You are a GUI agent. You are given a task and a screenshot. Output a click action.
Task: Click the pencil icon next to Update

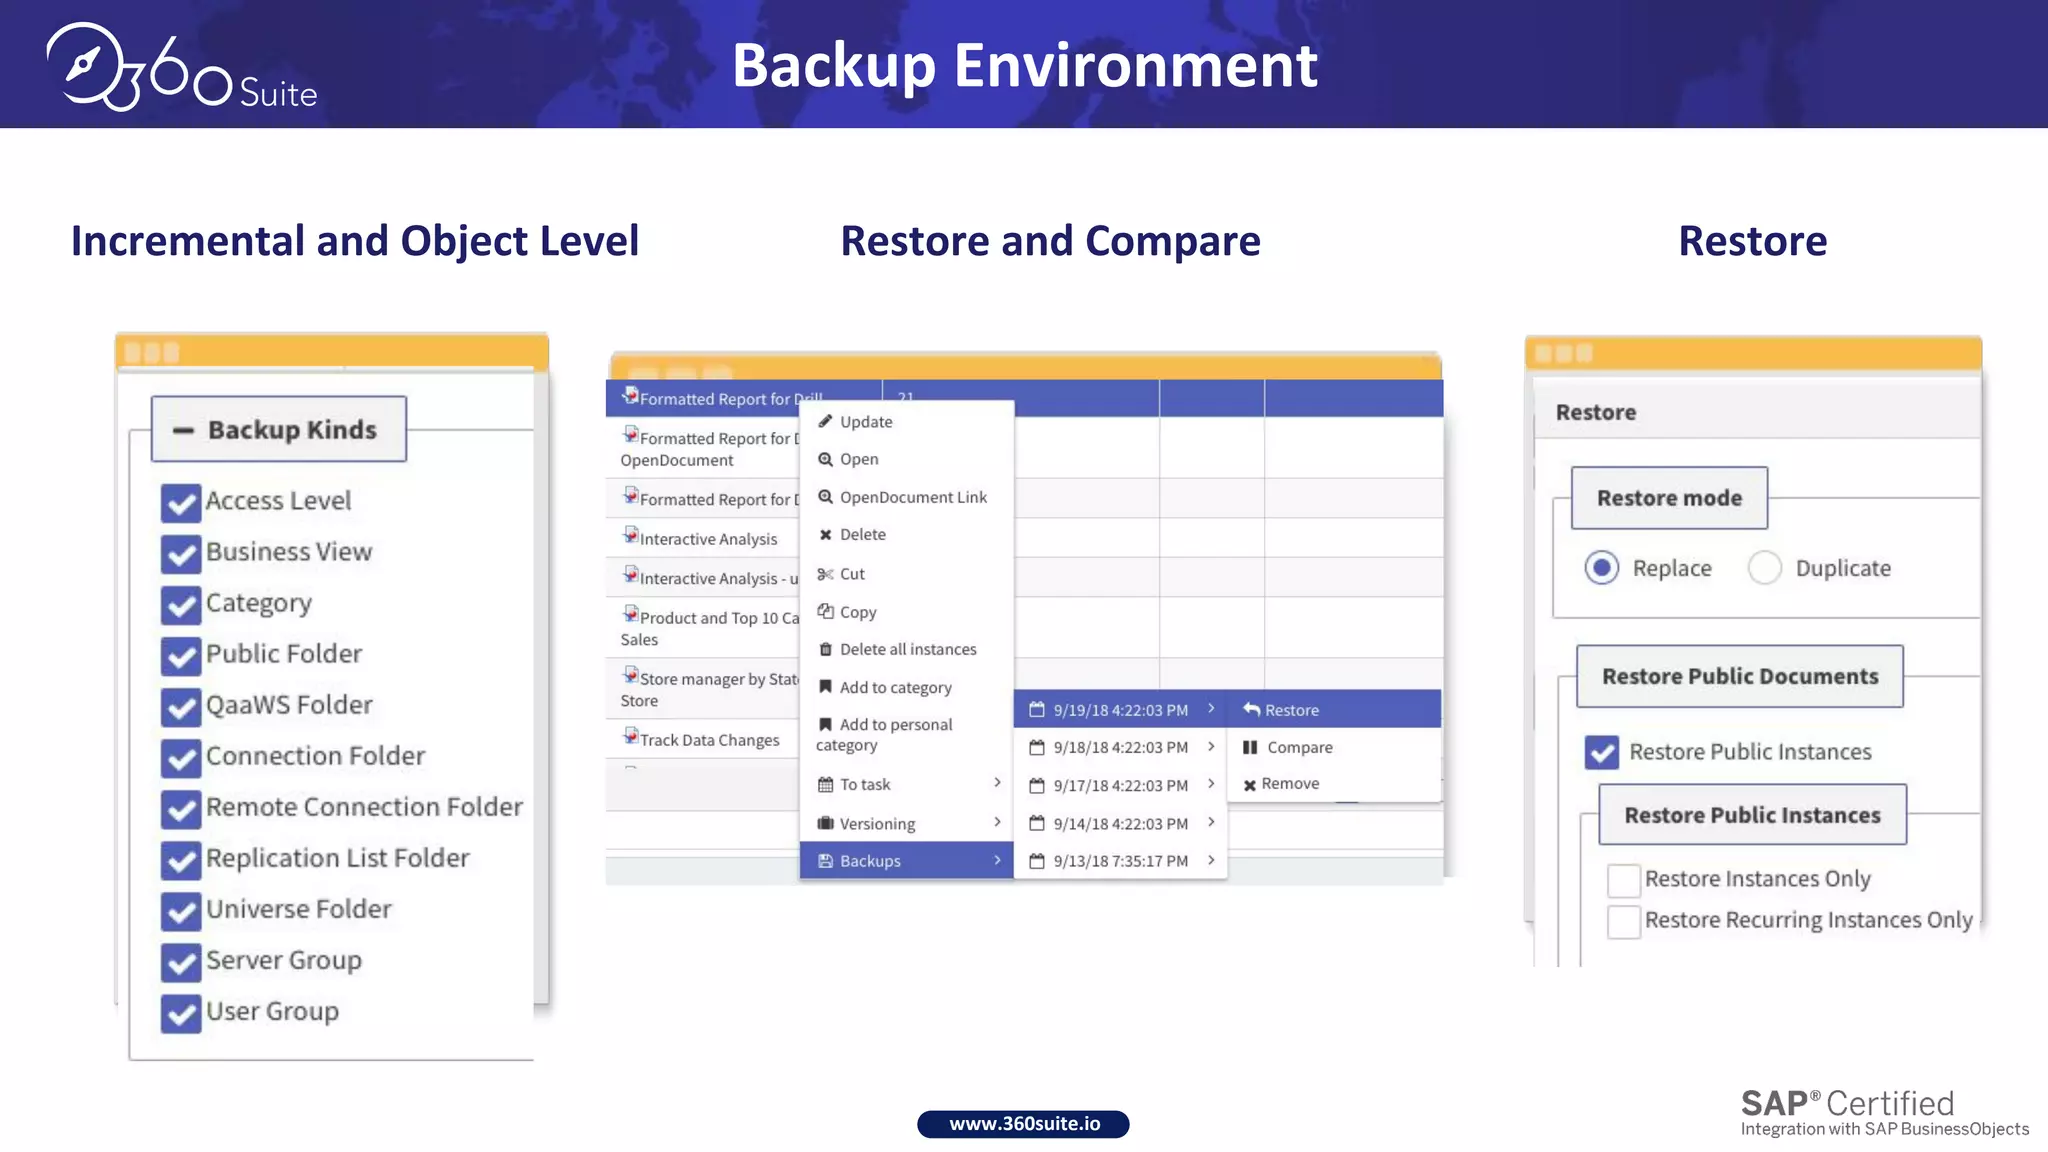(825, 422)
